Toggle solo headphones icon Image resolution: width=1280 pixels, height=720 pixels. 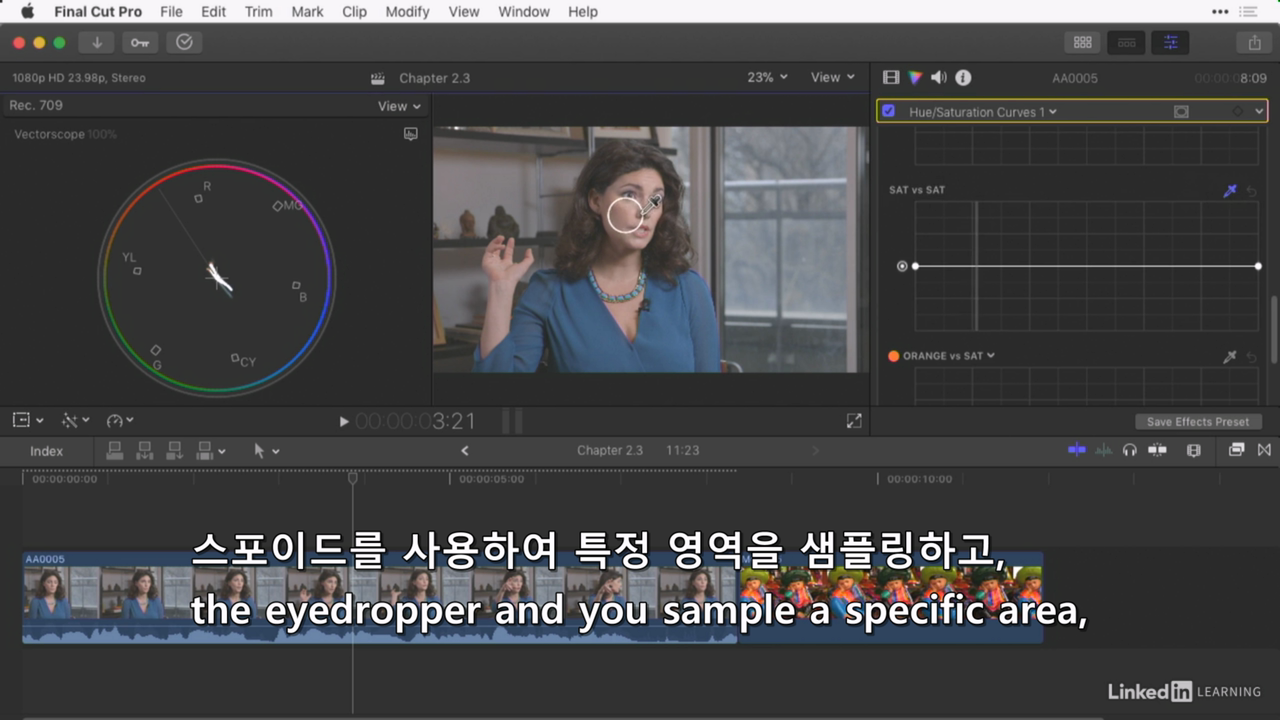1130,450
